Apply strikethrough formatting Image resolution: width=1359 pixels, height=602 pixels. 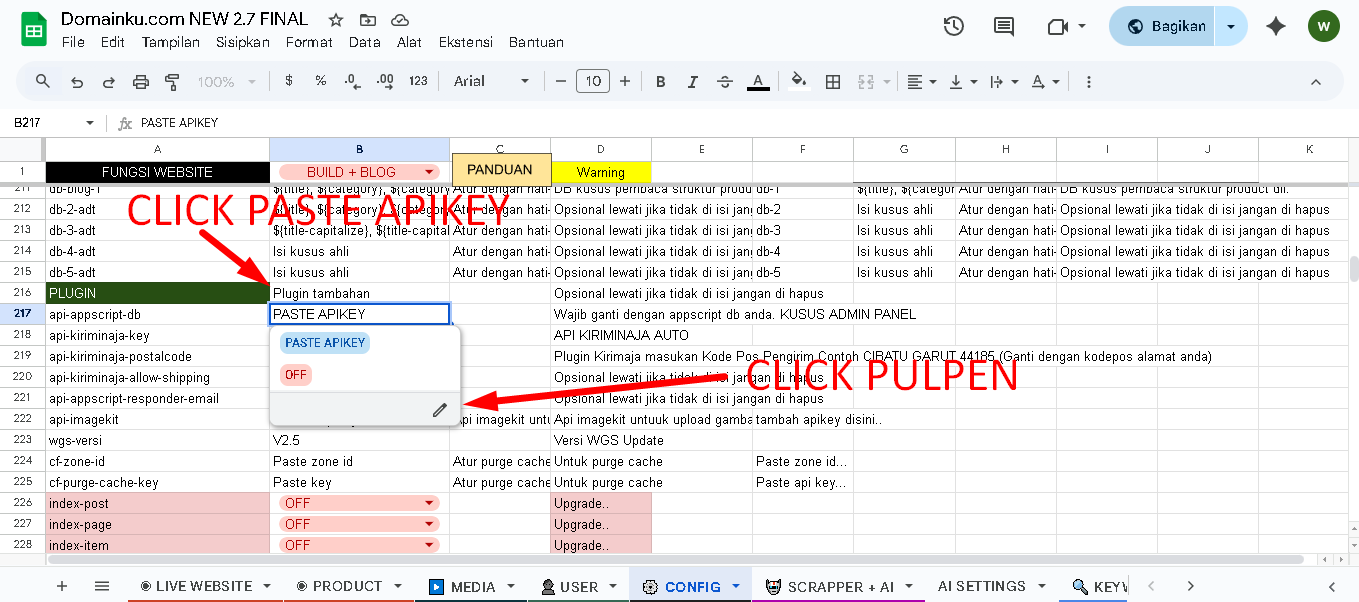725,81
